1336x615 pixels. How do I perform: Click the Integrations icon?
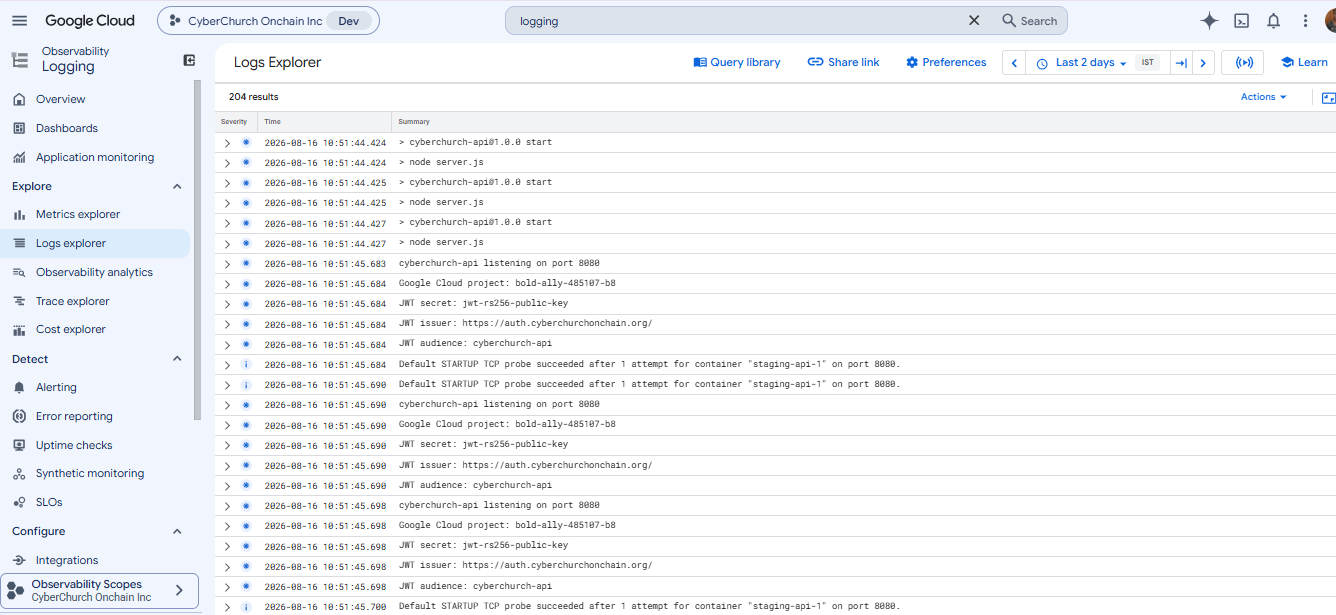click(x=18, y=560)
